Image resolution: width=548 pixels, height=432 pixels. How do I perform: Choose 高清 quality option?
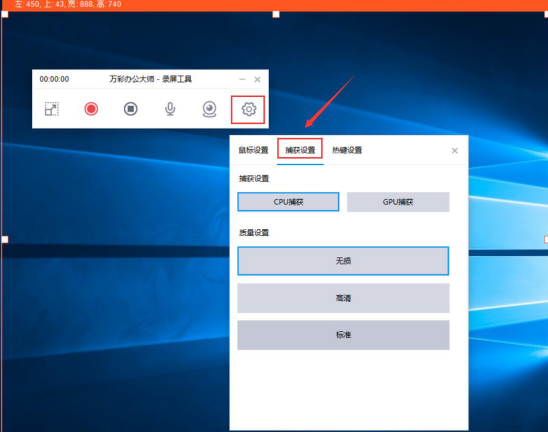click(x=343, y=298)
